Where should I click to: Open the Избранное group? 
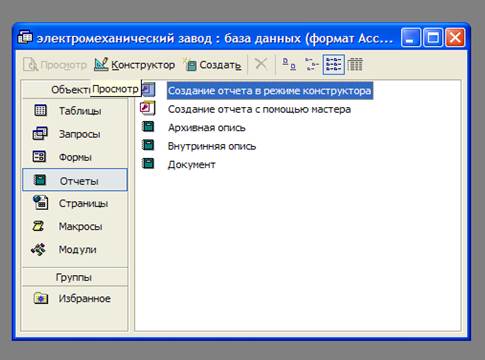click(75, 298)
